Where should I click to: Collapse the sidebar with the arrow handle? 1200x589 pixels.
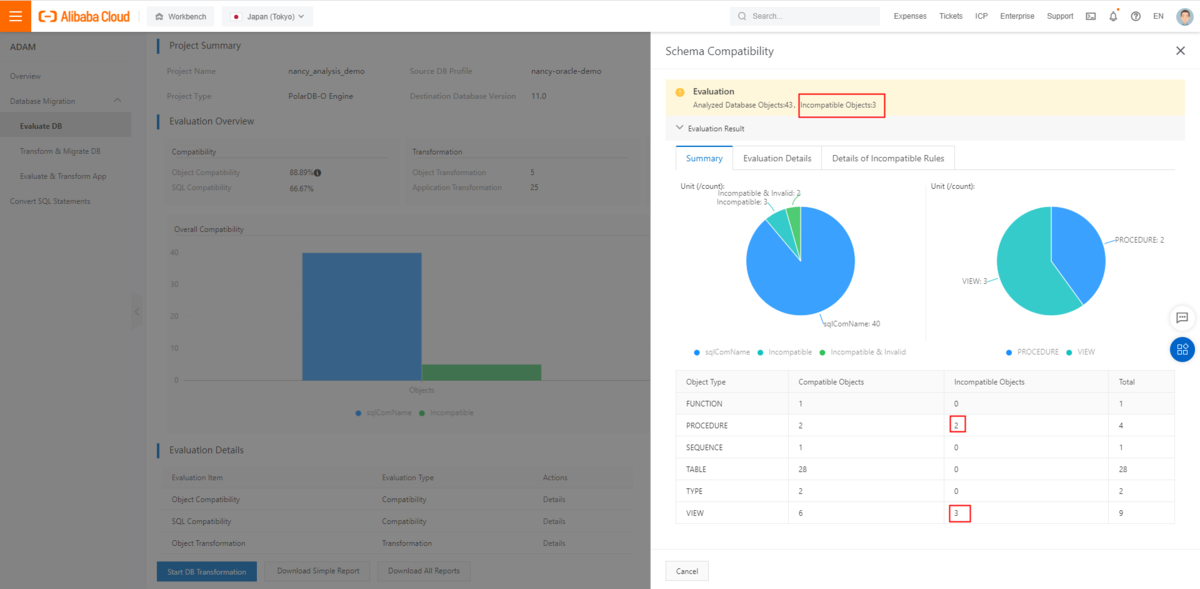click(x=137, y=312)
